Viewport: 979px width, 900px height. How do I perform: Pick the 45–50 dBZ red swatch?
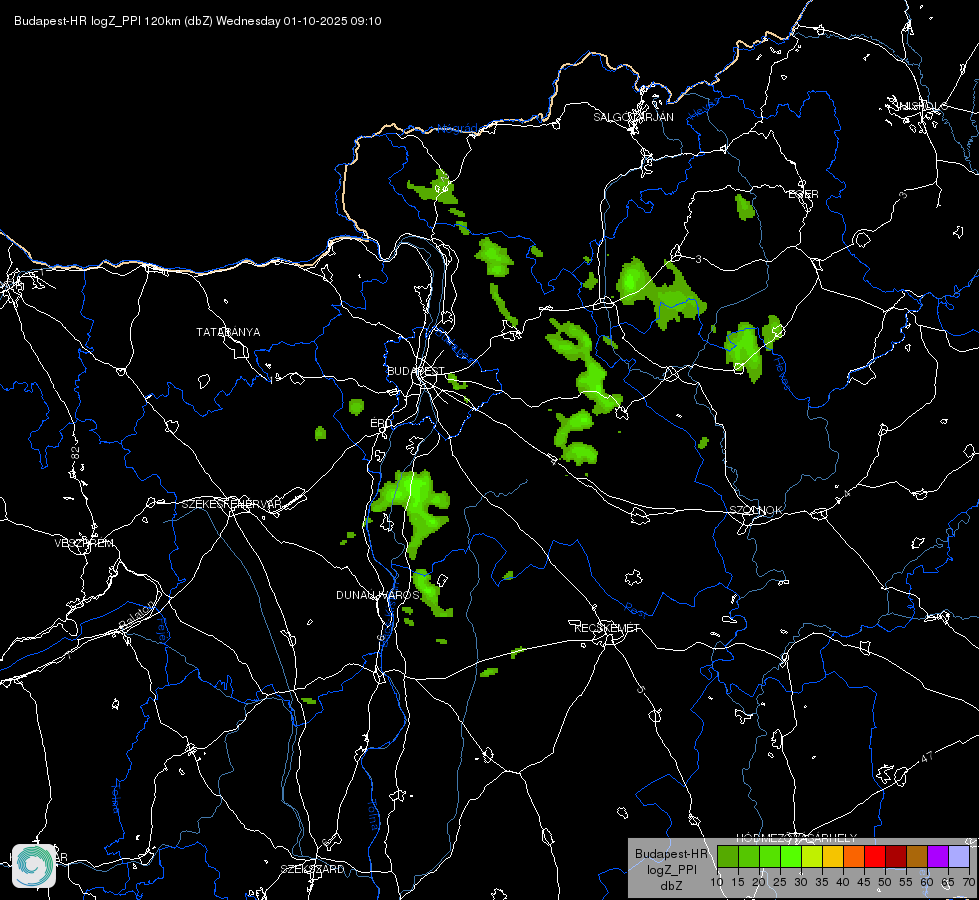tap(875, 856)
